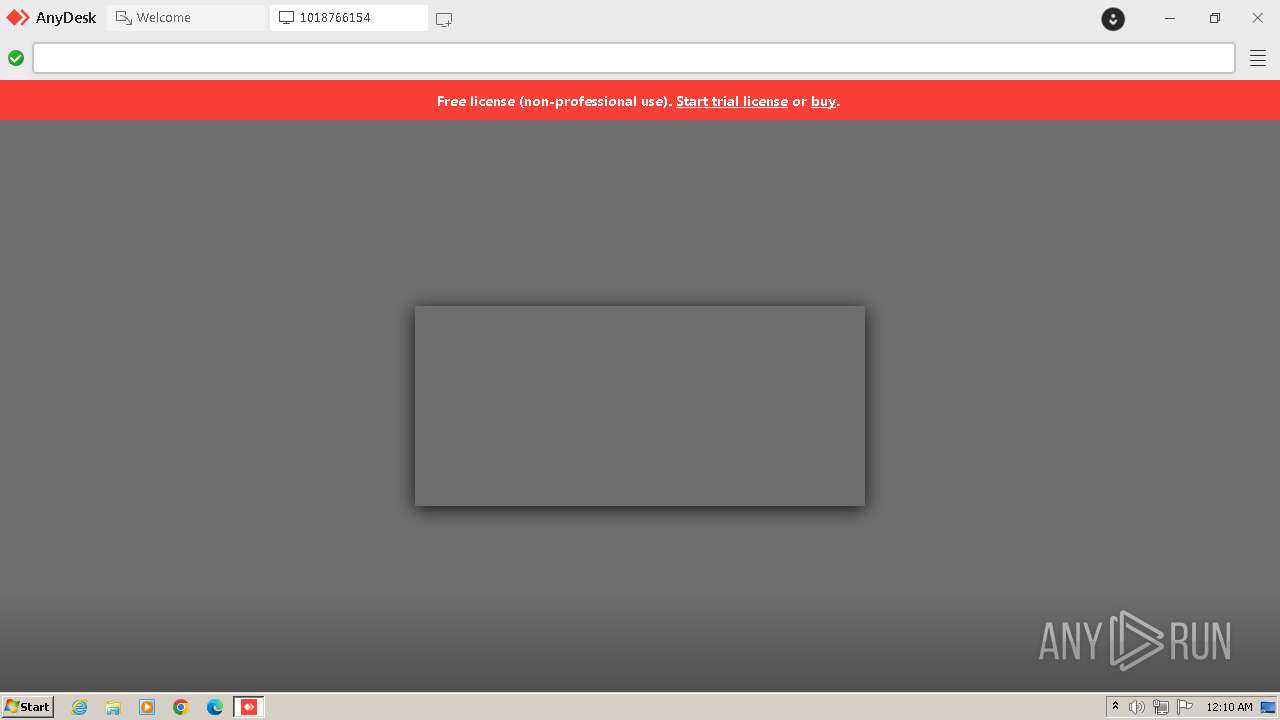Viewport: 1280px width, 720px height.
Task: Launch Internet Explorer from taskbar
Action: [80, 707]
